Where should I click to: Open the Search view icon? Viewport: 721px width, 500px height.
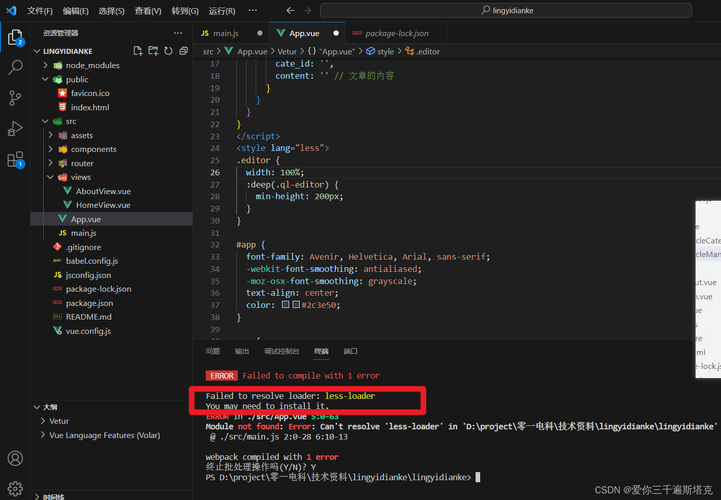click(15, 68)
